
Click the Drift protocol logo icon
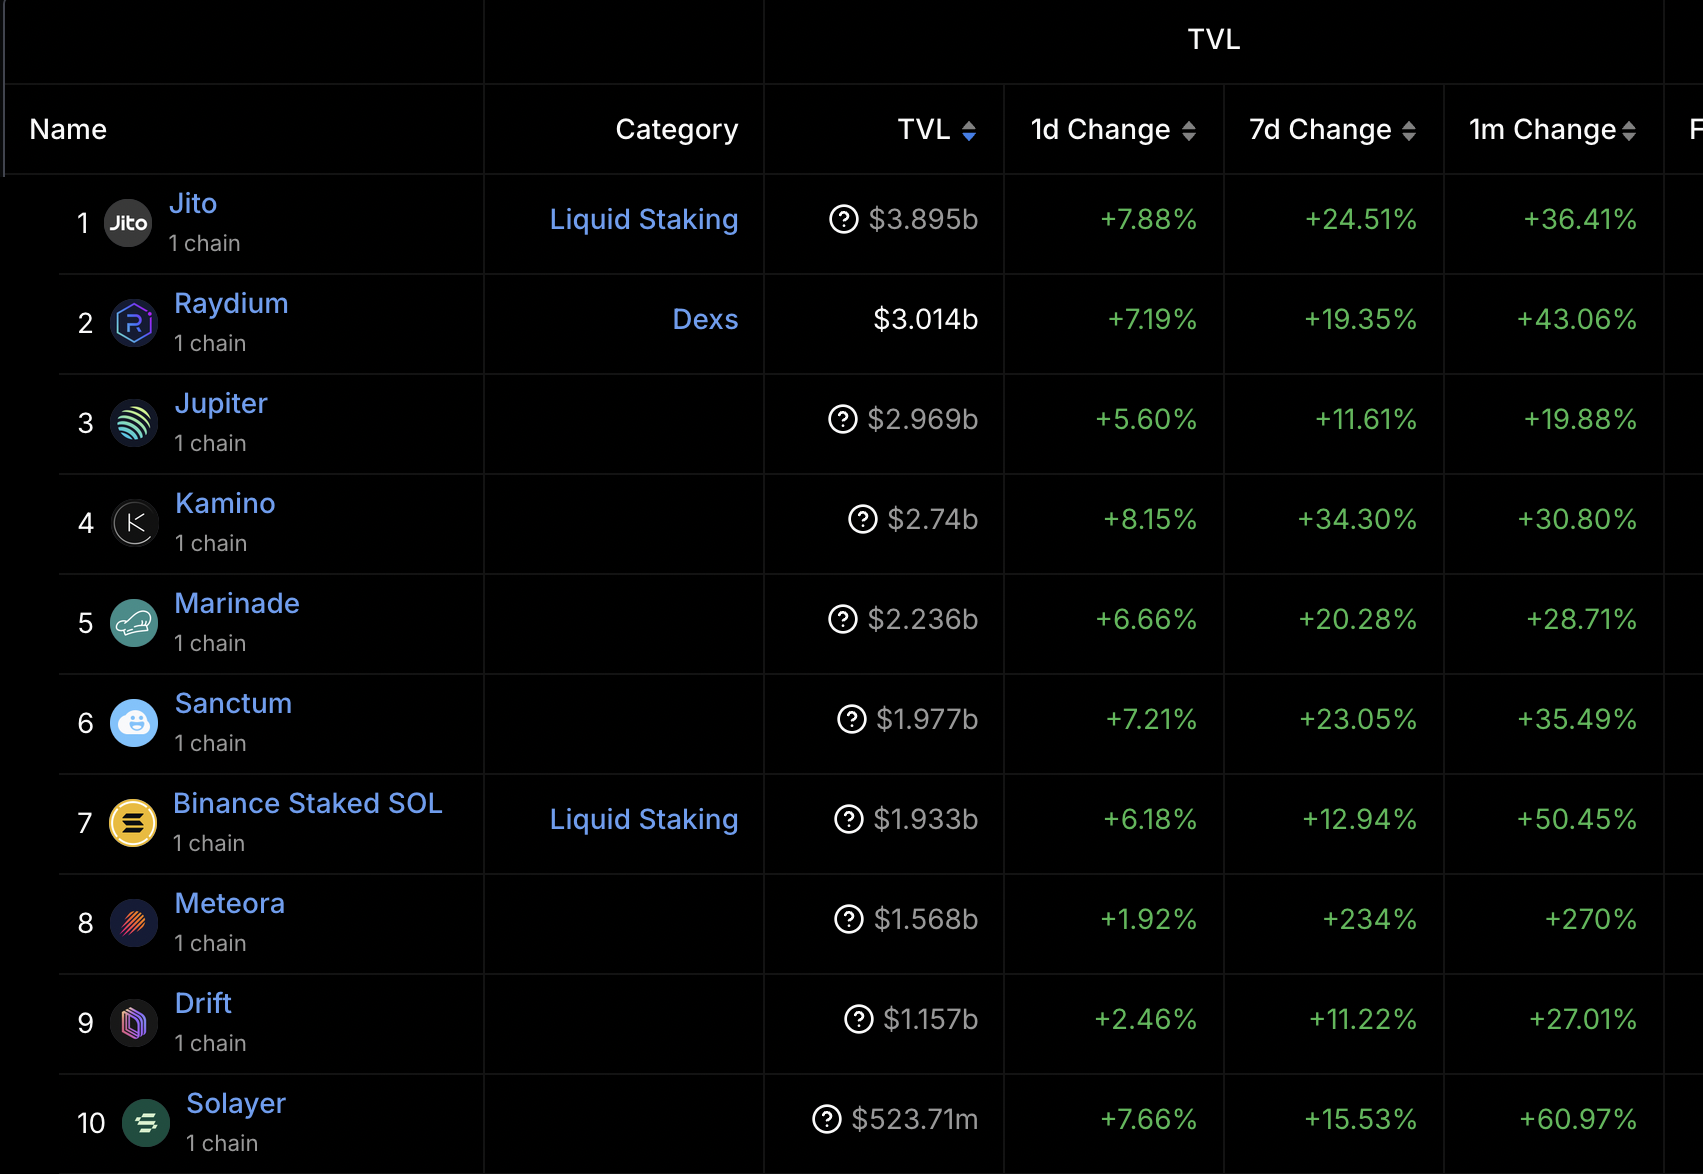134,1023
